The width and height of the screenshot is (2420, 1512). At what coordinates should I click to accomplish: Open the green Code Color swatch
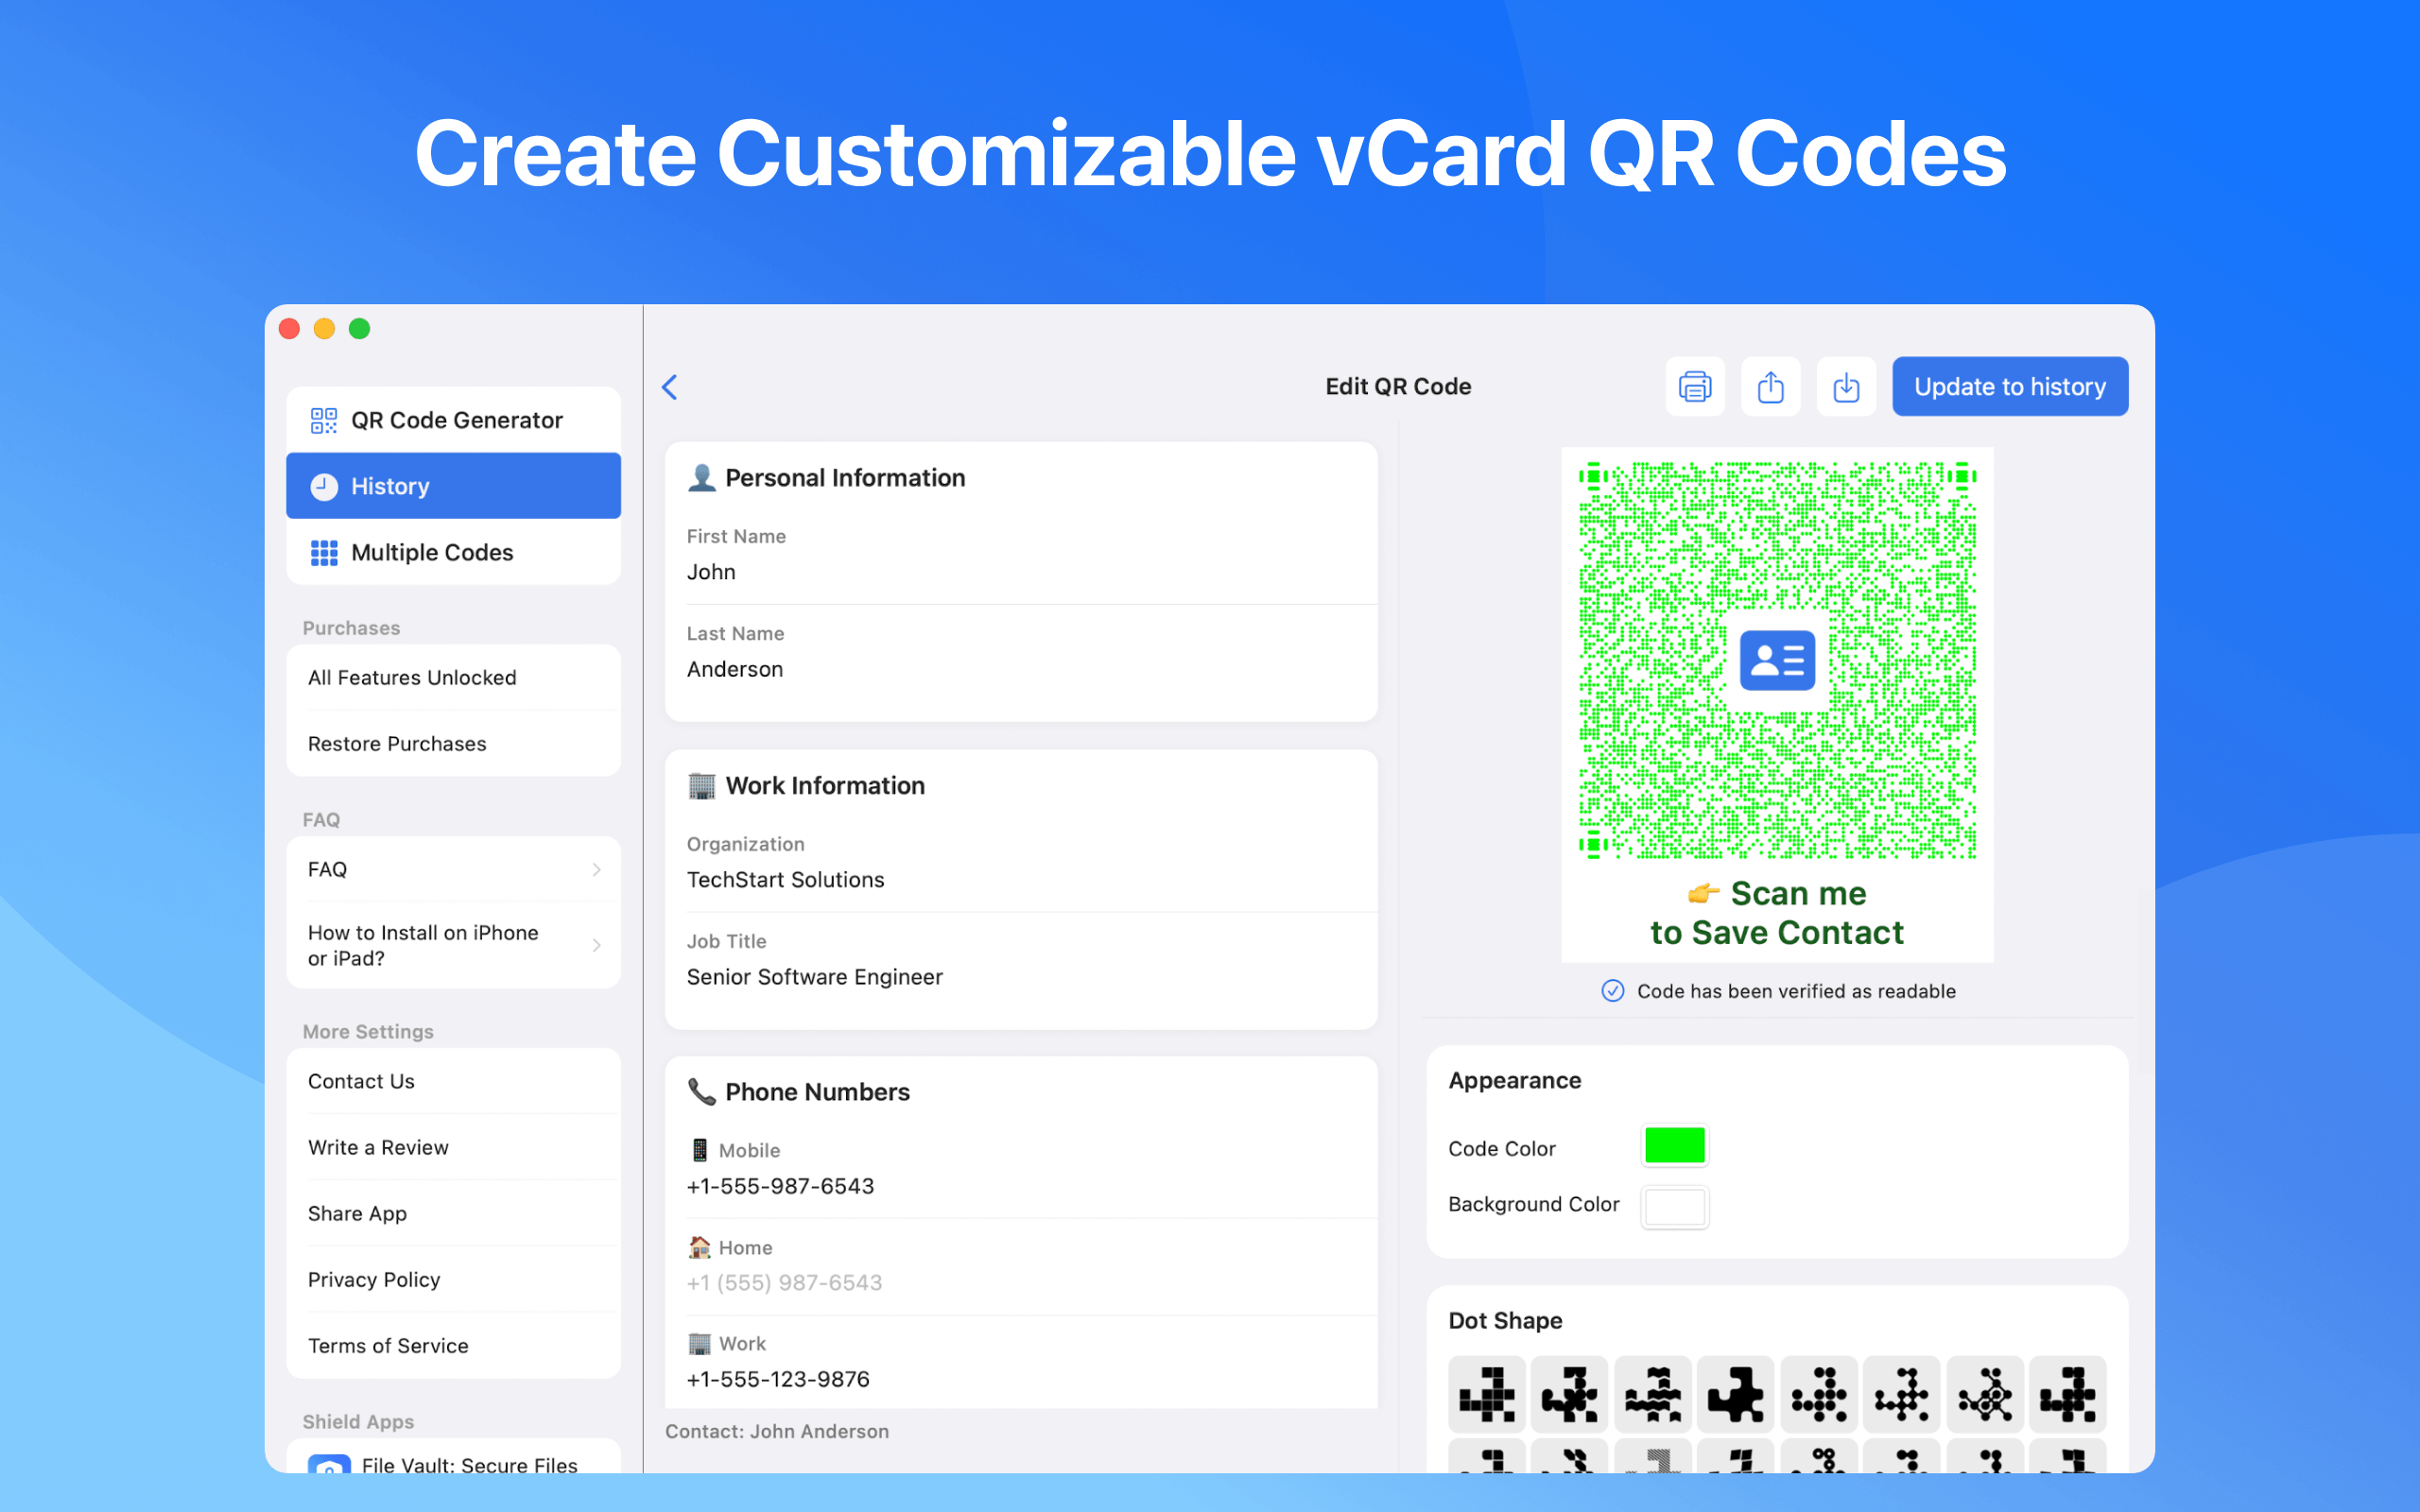(x=1674, y=1146)
